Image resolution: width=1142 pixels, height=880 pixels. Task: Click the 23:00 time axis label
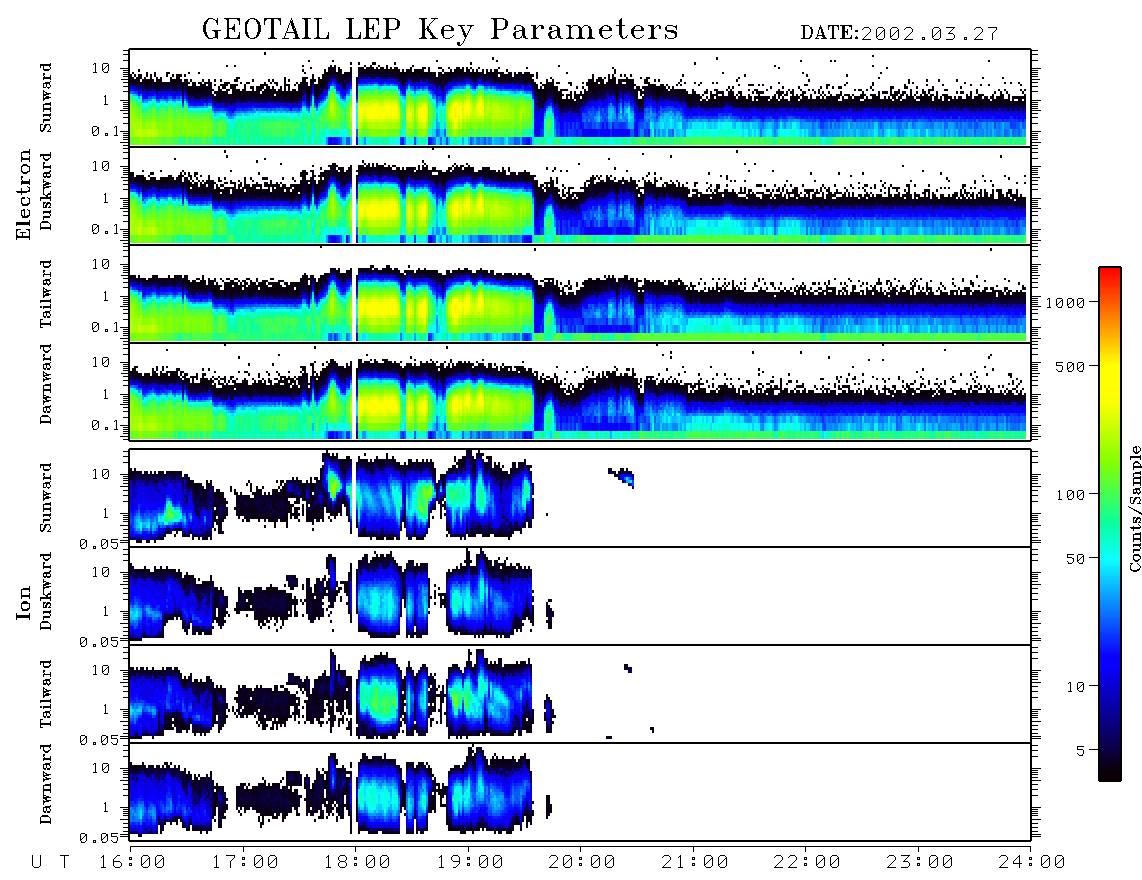pos(920,863)
